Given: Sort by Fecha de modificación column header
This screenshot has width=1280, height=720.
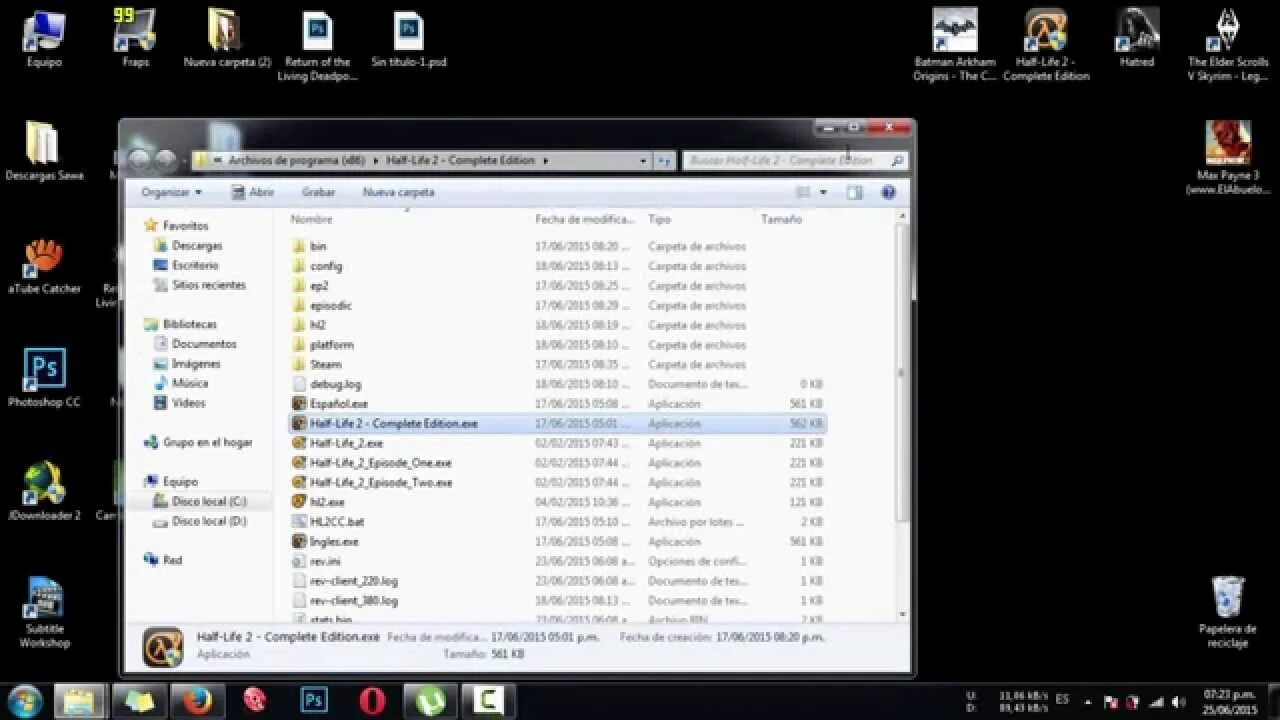Looking at the screenshot, I should coord(586,219).
